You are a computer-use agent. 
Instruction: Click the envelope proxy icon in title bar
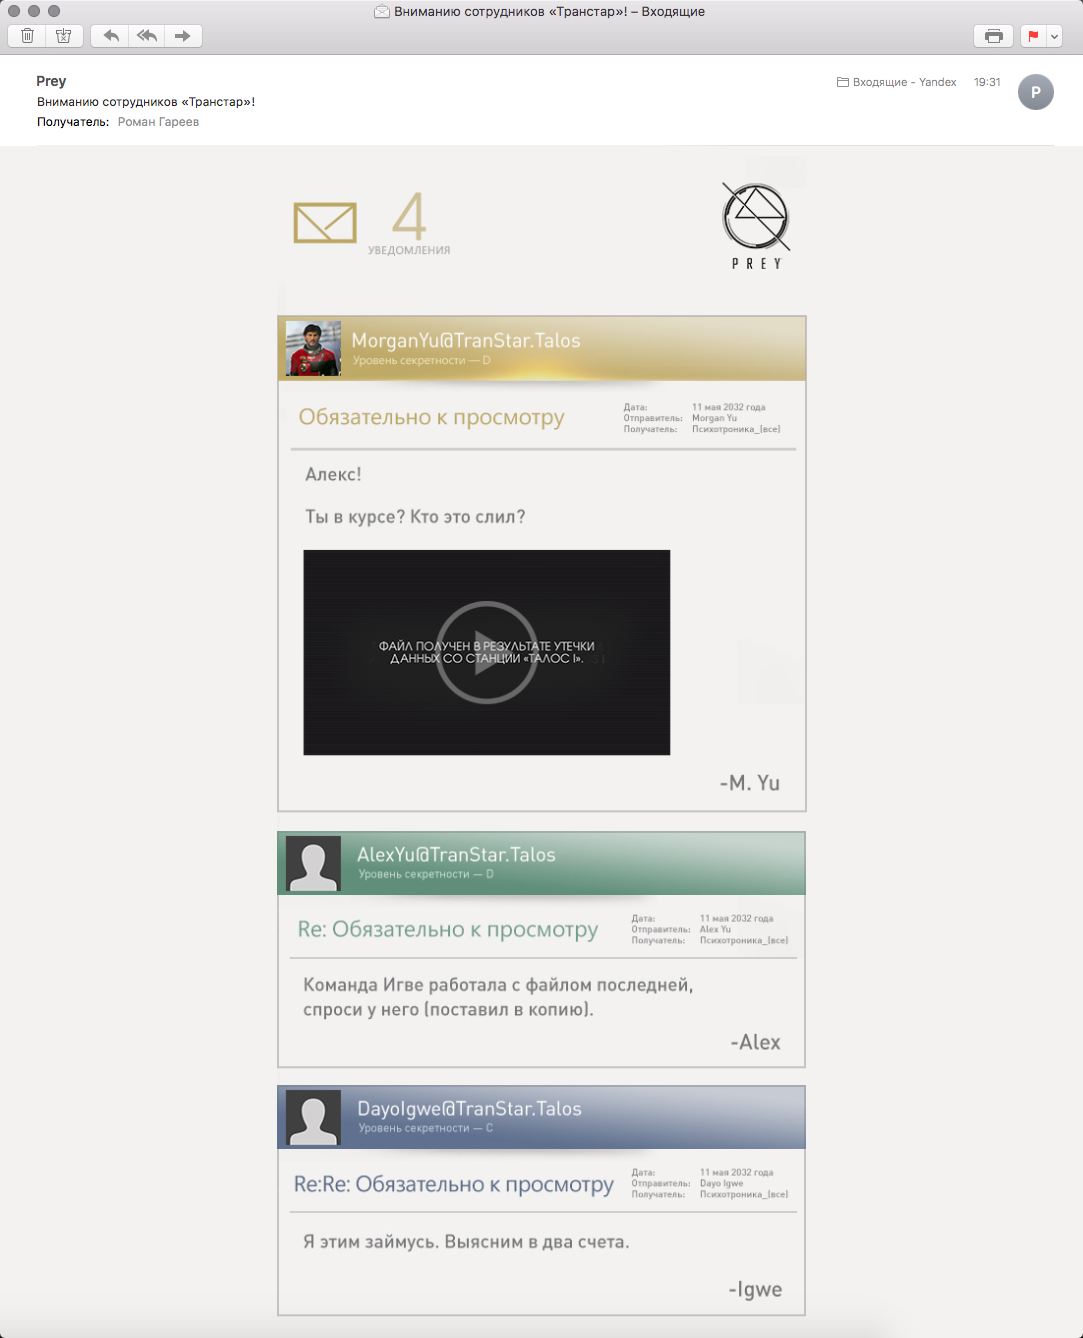tap(382, 12)
